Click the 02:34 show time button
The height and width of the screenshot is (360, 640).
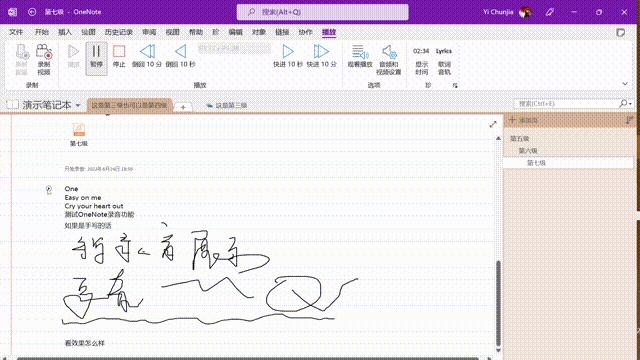tap(421, 60)
